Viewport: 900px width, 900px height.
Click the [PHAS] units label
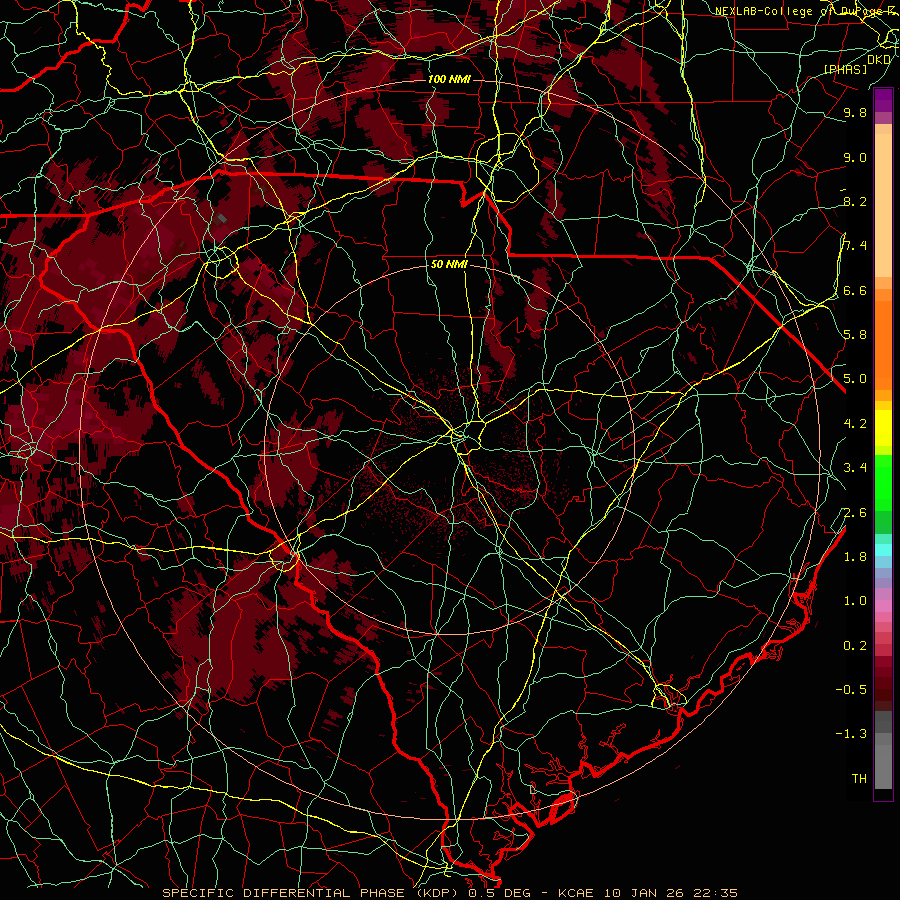pyautogui.click(x=845, y=70)
